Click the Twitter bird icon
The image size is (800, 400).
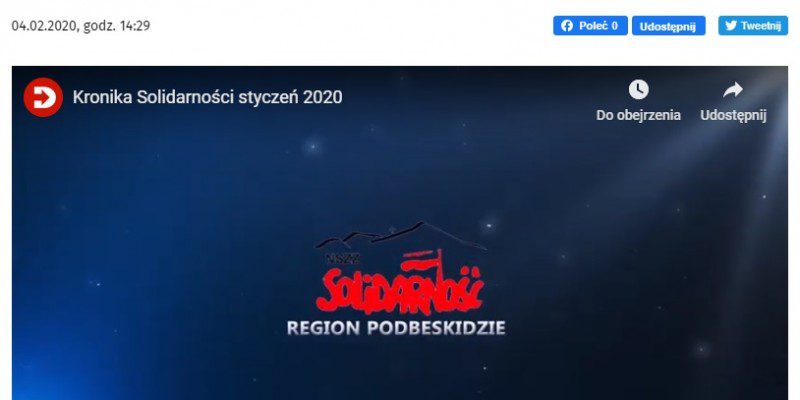pyautogui.click(x=731, y=26)
